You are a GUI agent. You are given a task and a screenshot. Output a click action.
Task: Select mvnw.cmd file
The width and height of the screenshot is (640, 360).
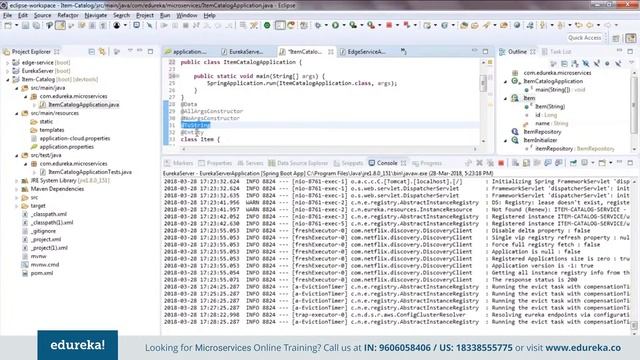[45, 265]
